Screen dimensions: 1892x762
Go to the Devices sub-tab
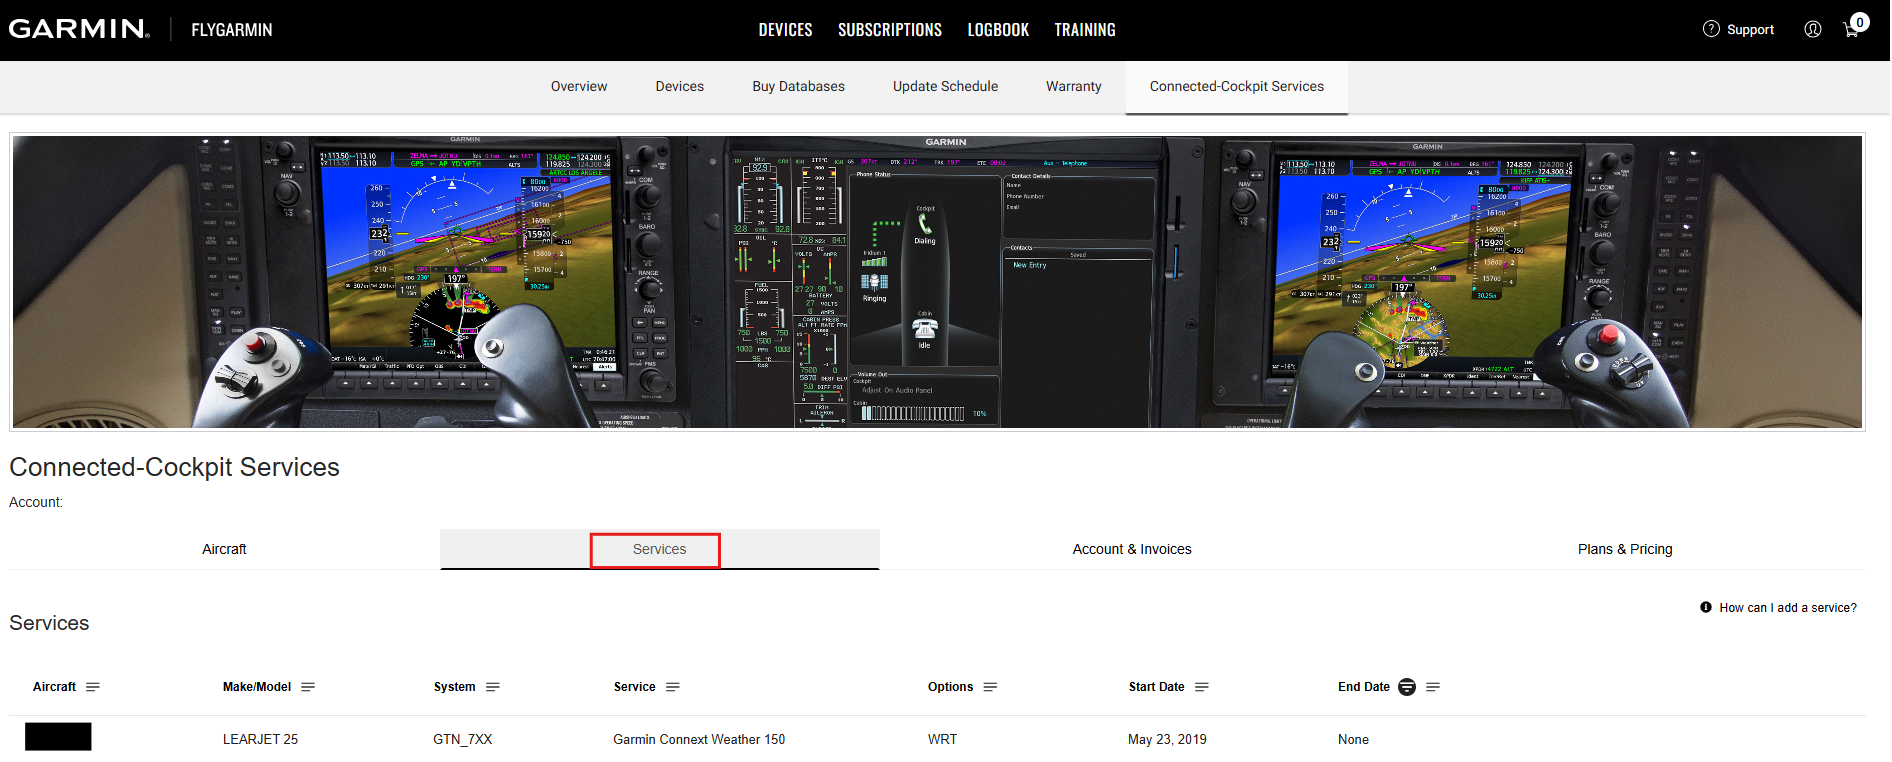click(x=680, y=87)
